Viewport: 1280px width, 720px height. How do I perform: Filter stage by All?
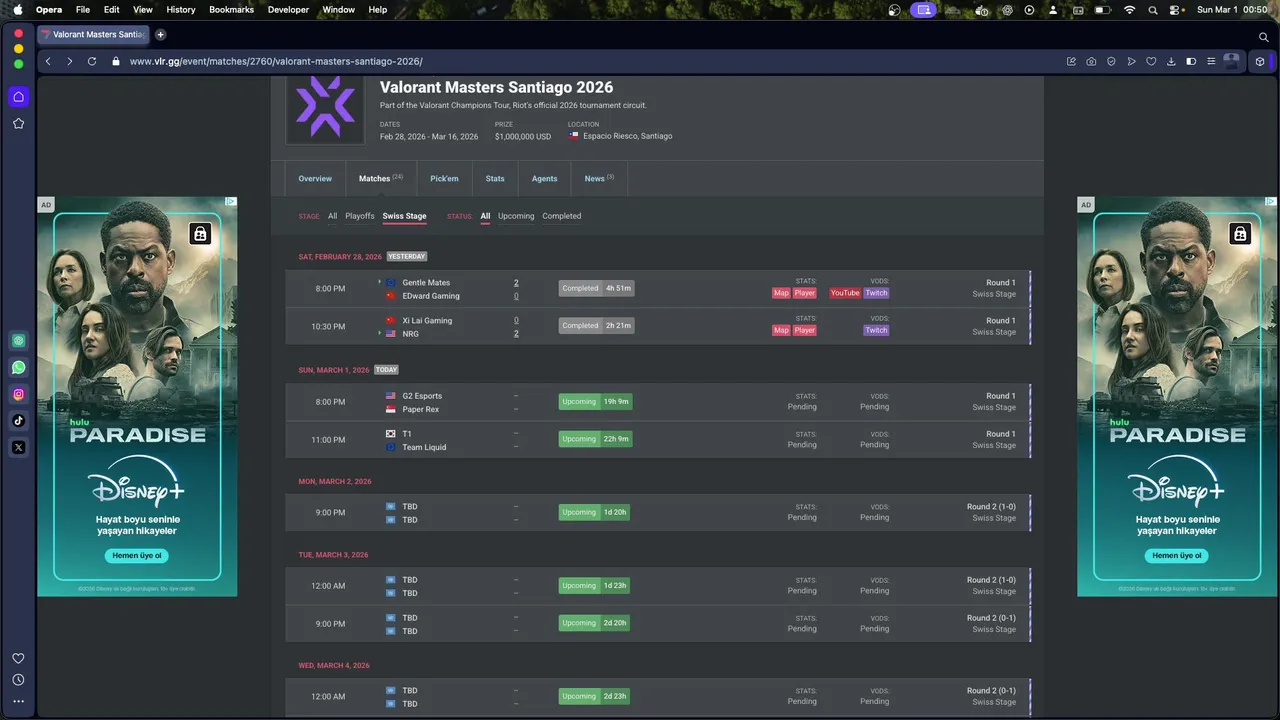[x=333, y=216]
